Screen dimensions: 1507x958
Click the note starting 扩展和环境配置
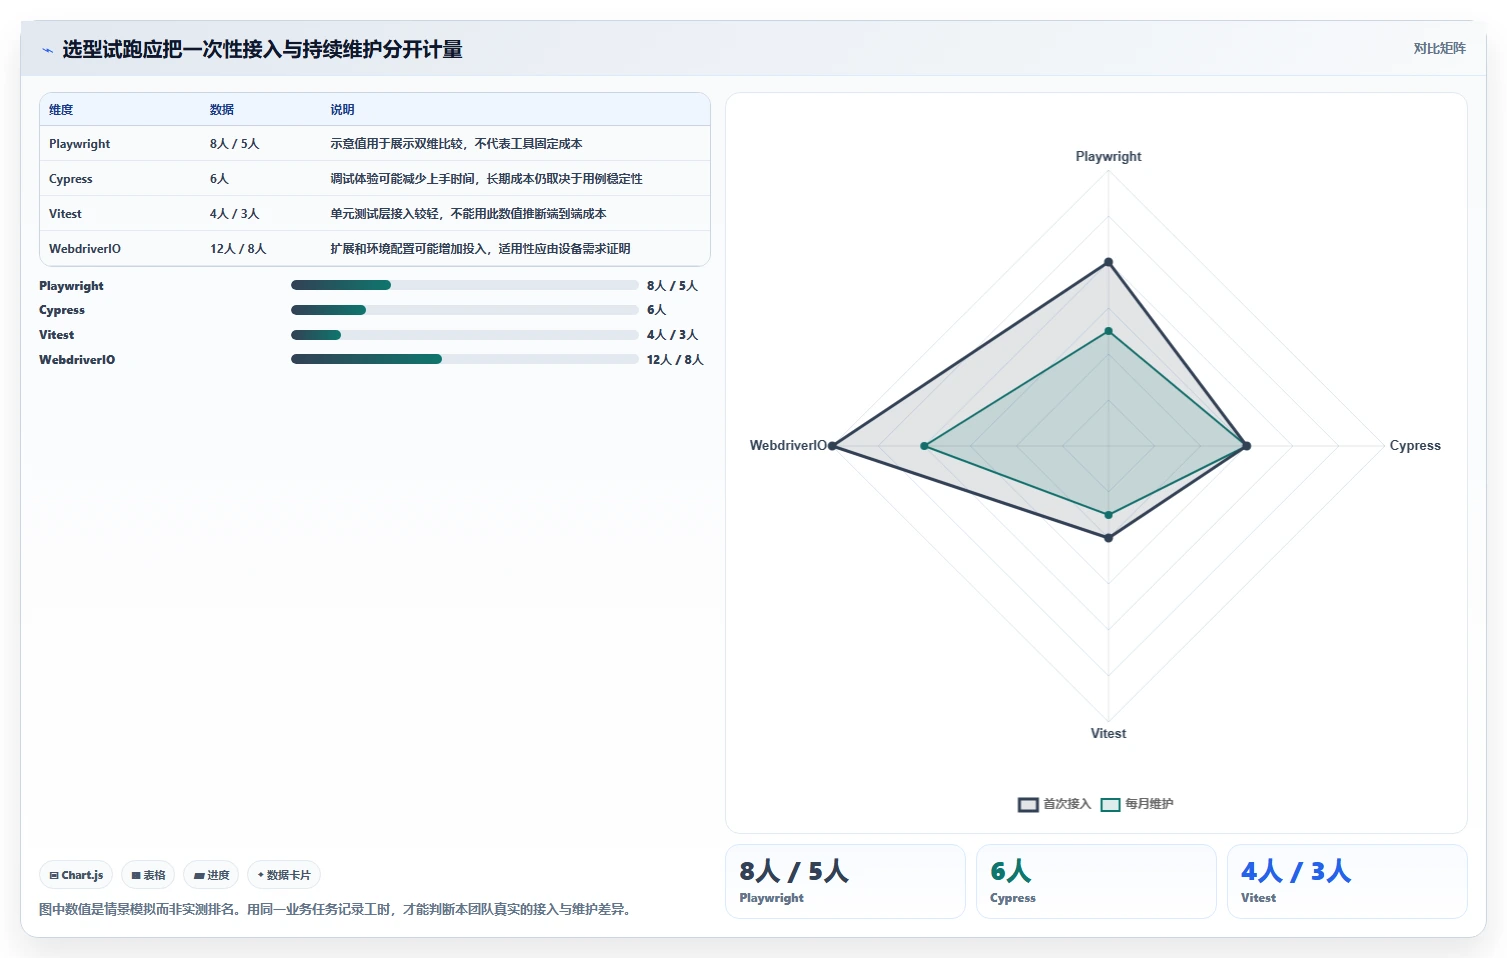click(x=481, y=249)
